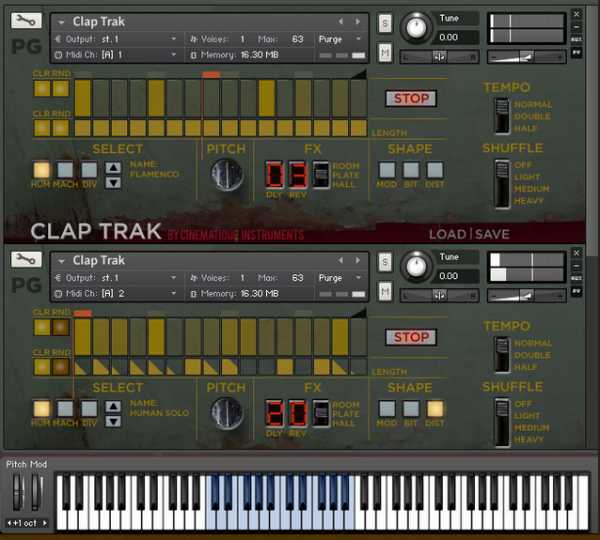Clear velocity row with CLR in top sequencer

coord(42,89)
